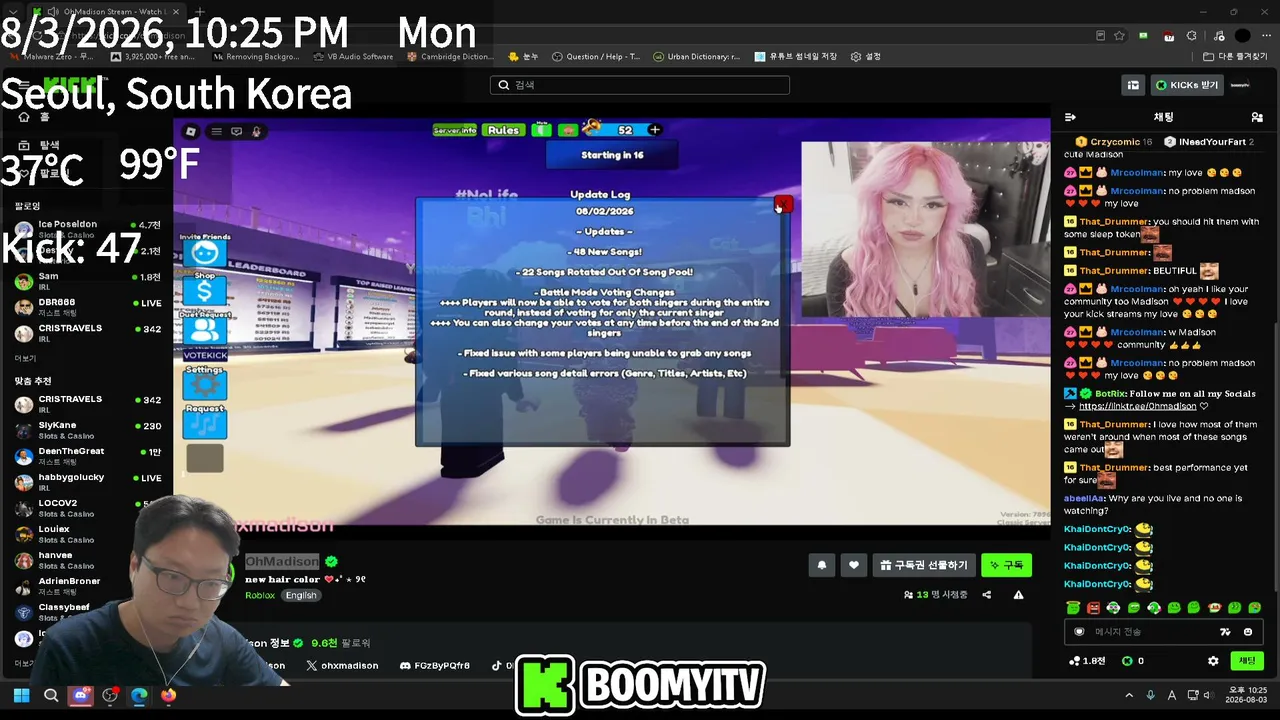Open SlyKane channel in sidebar
Viewport: 1280px width, 720px height.
[88, 430]
